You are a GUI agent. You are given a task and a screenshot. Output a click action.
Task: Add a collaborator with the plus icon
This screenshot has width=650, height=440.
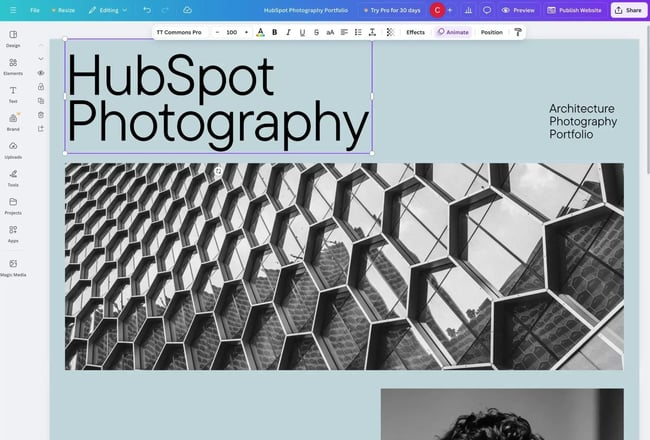450,10
